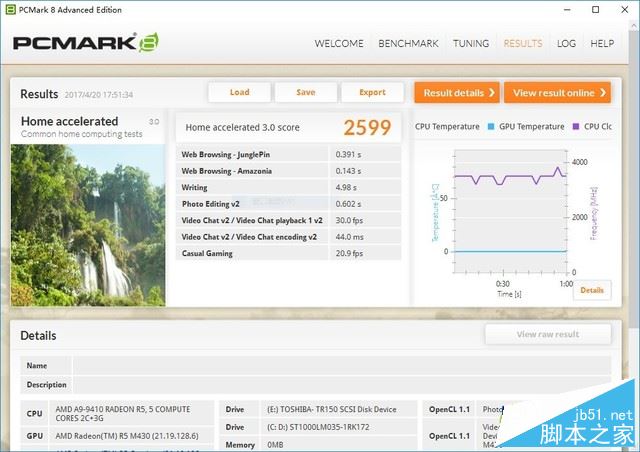
Task: Click the Export button
Action: (372, 92)
